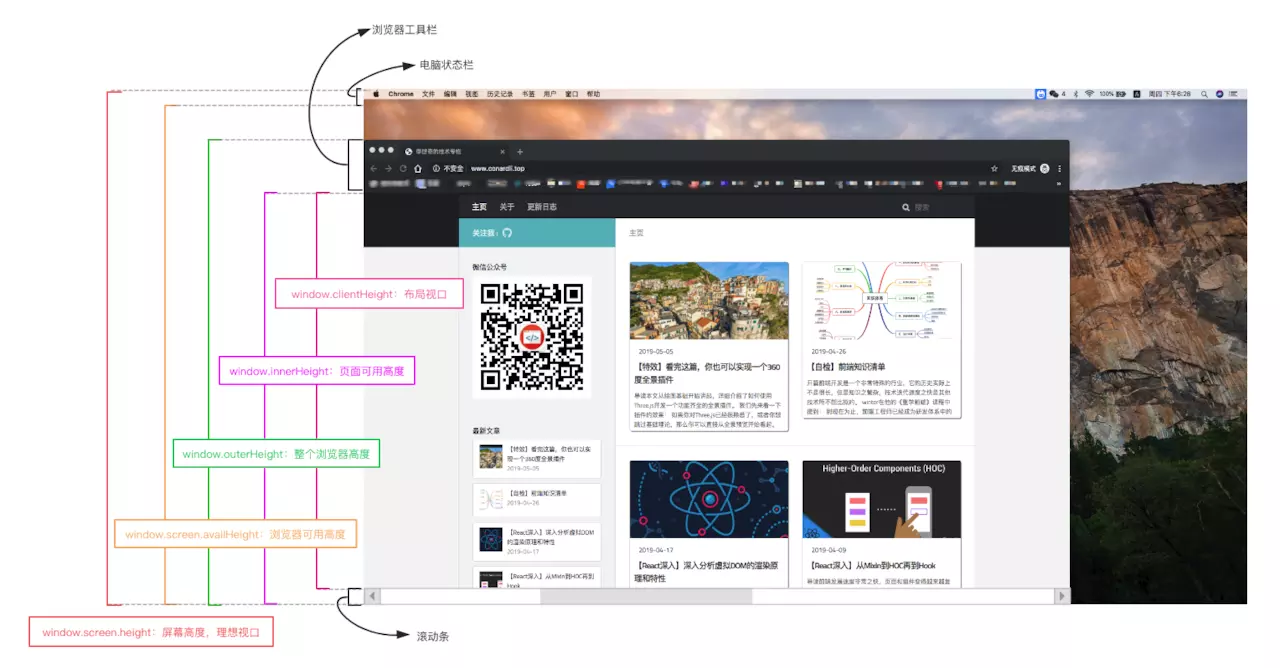Bookmark the page with the star icon
Viewport: 1280px width, 668px height.
(x=994, y=168)
